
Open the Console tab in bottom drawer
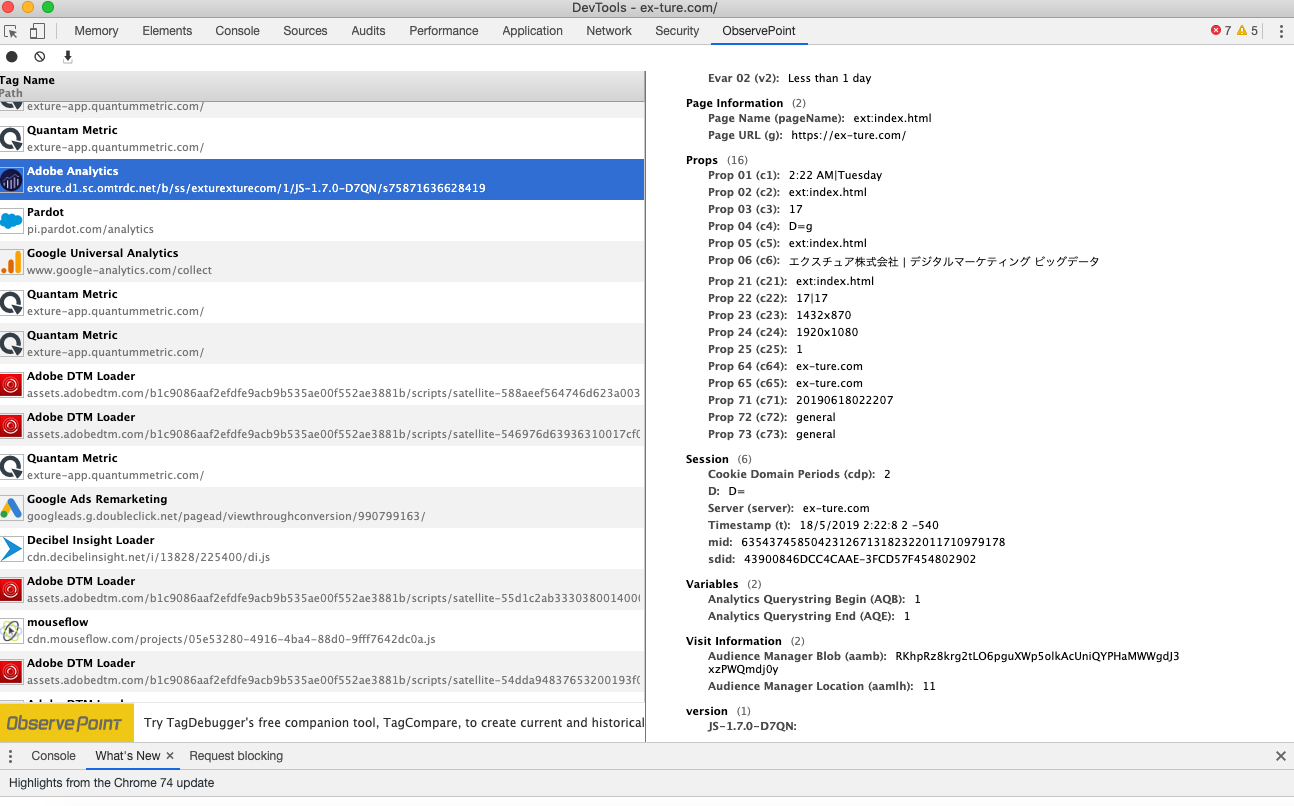coord(53,756)
